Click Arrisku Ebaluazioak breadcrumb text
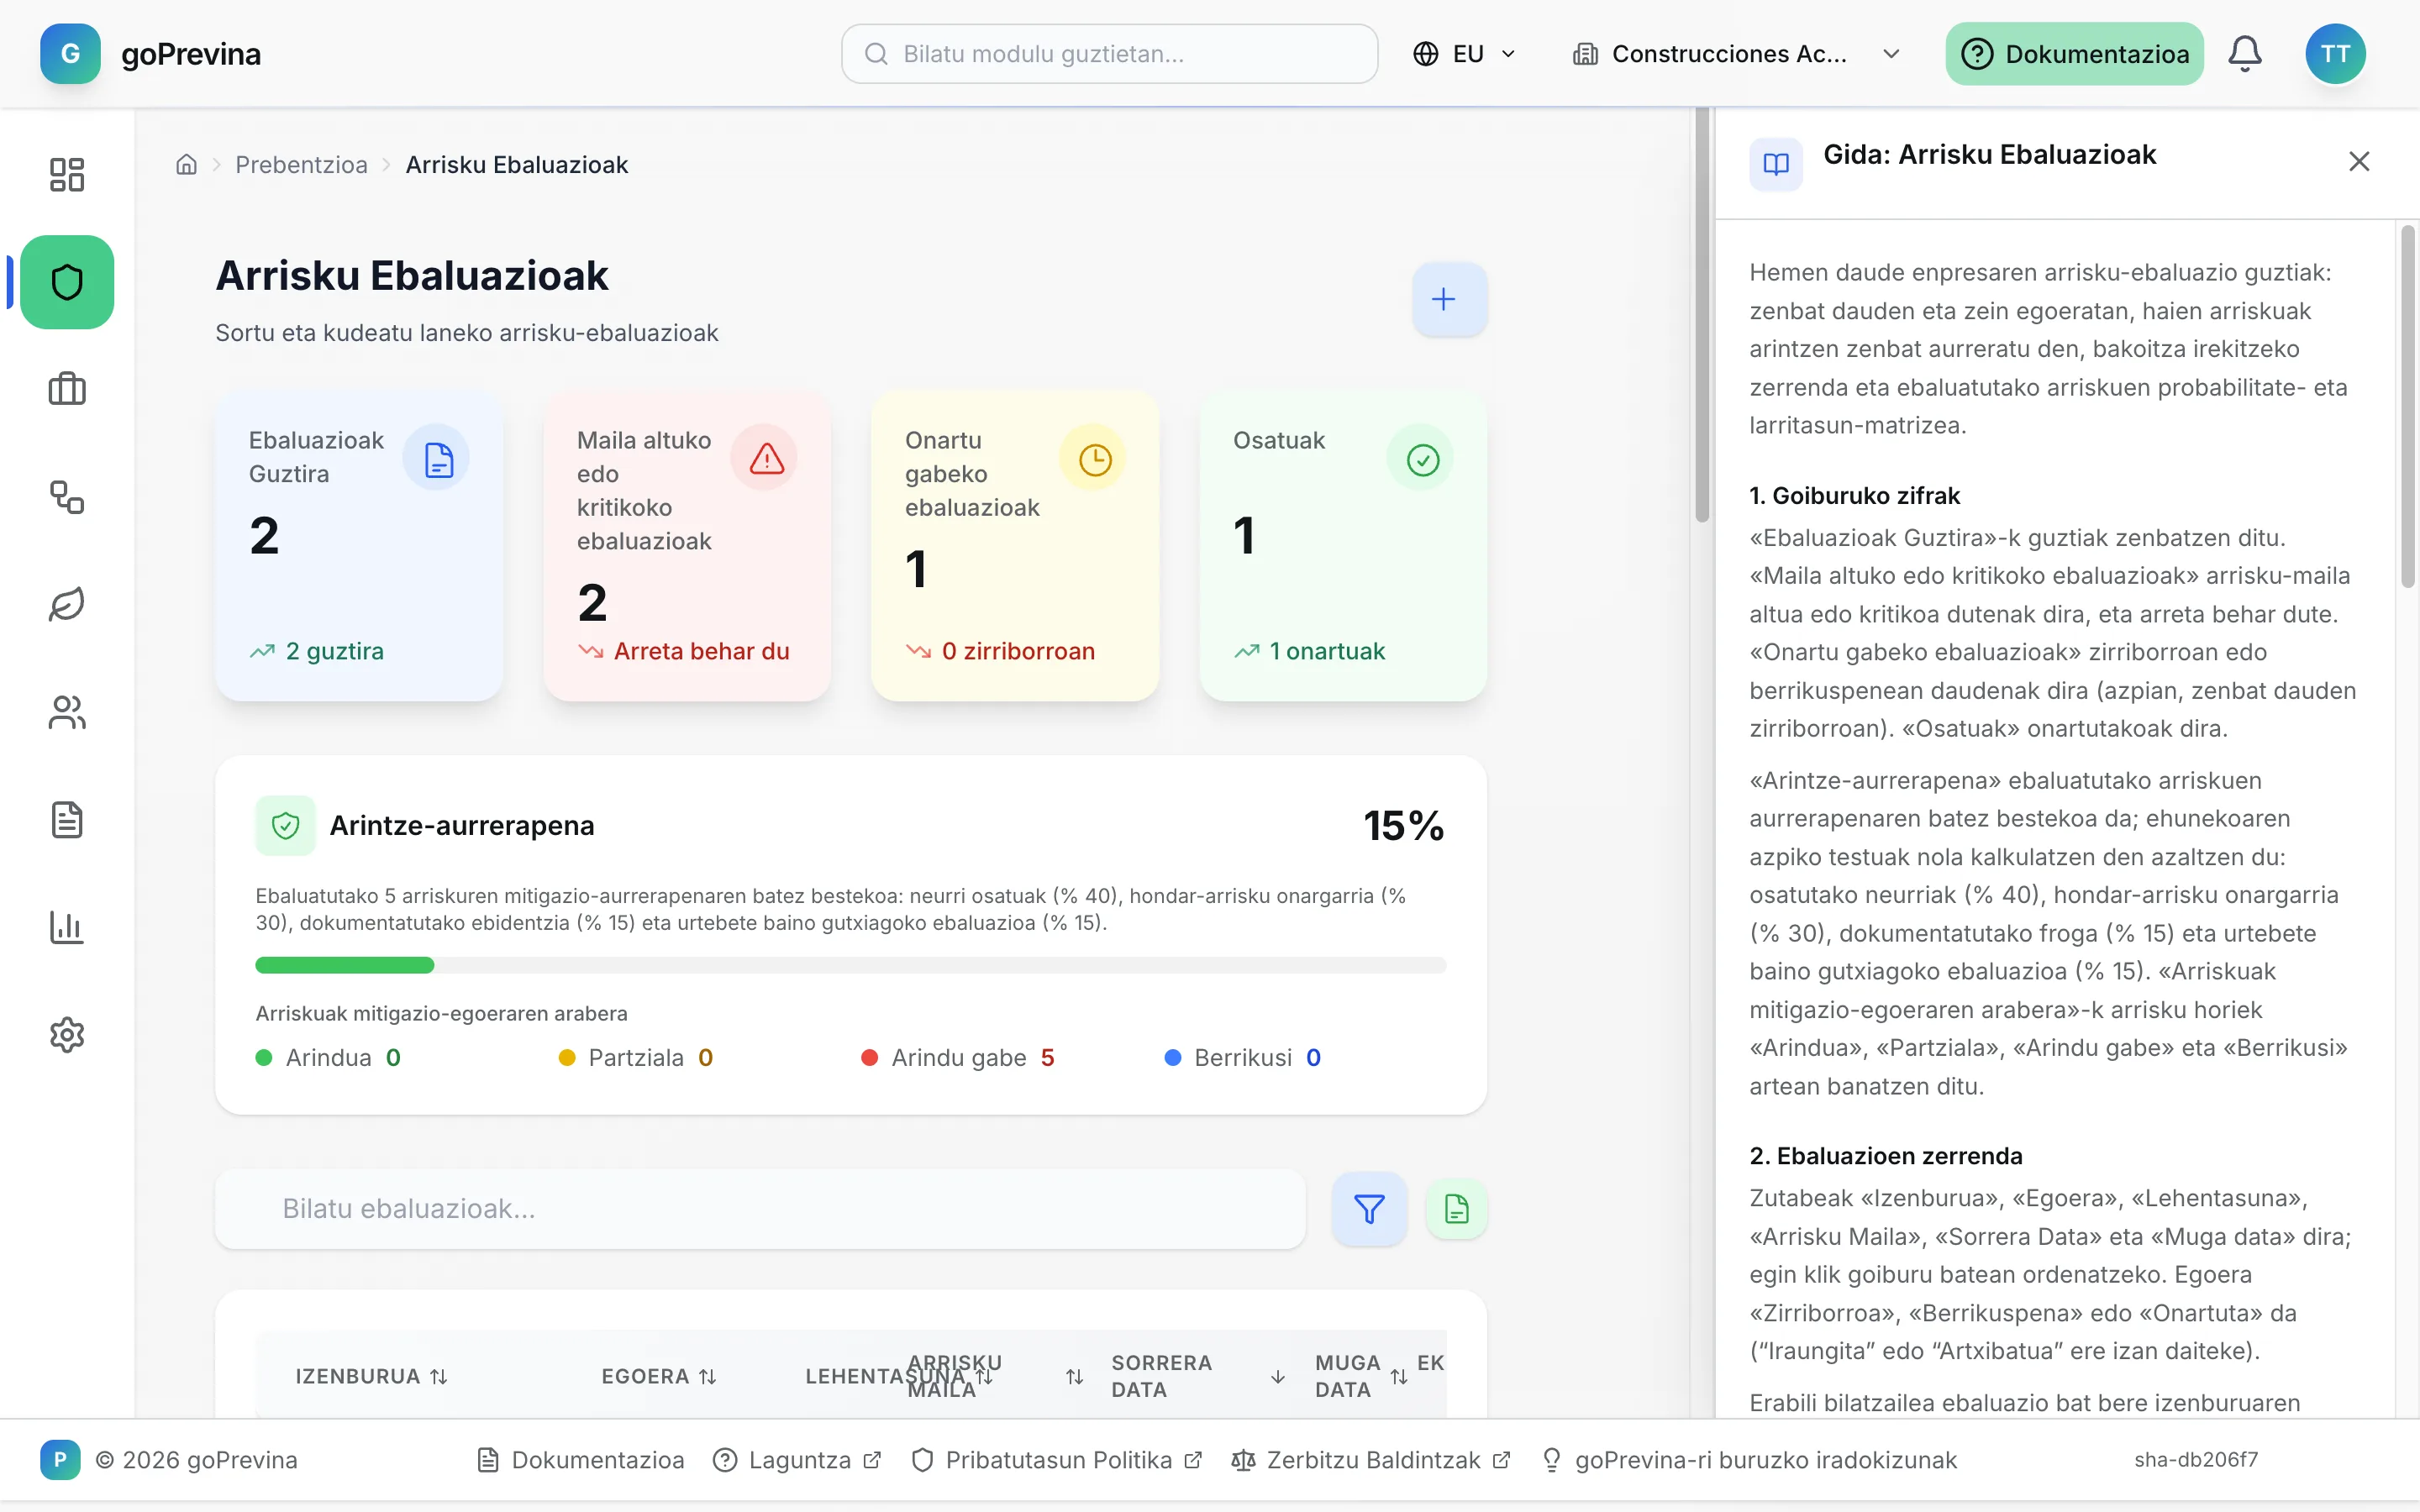Image resolution: width=2420 pixels, height=1512 pixels. pos(516,164)
